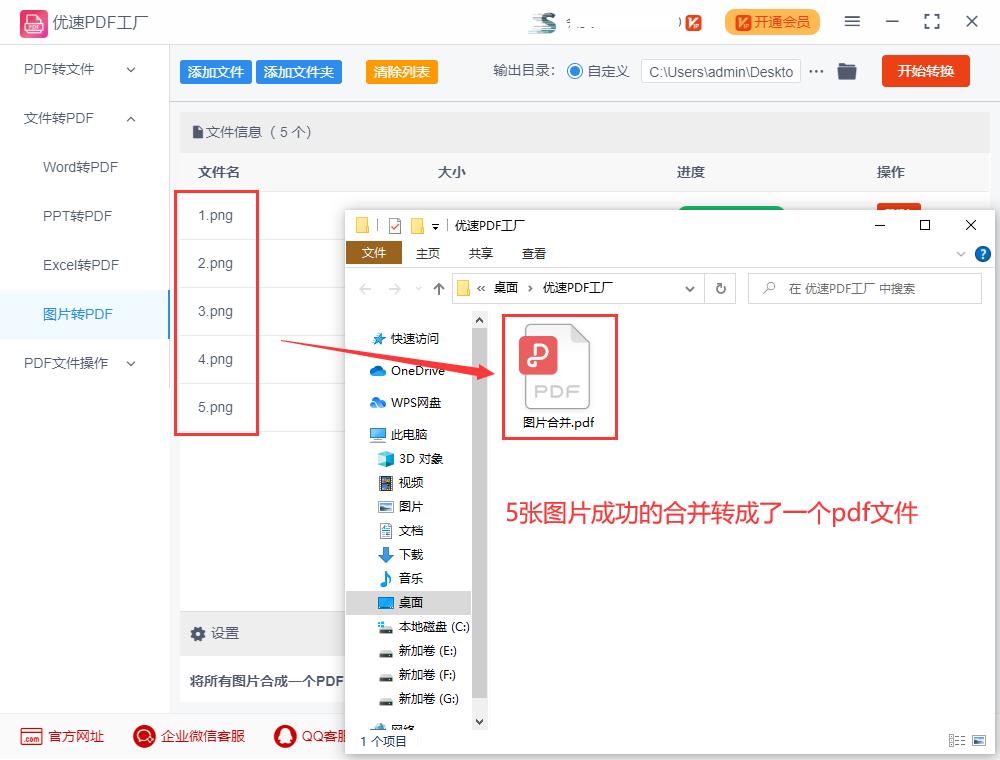Open the 文件 menu in Explorer
1000x760 pixels.
(373, 253)
